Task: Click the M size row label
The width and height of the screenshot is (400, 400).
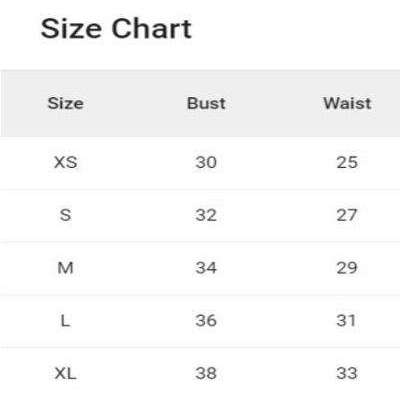Action: 66,268
